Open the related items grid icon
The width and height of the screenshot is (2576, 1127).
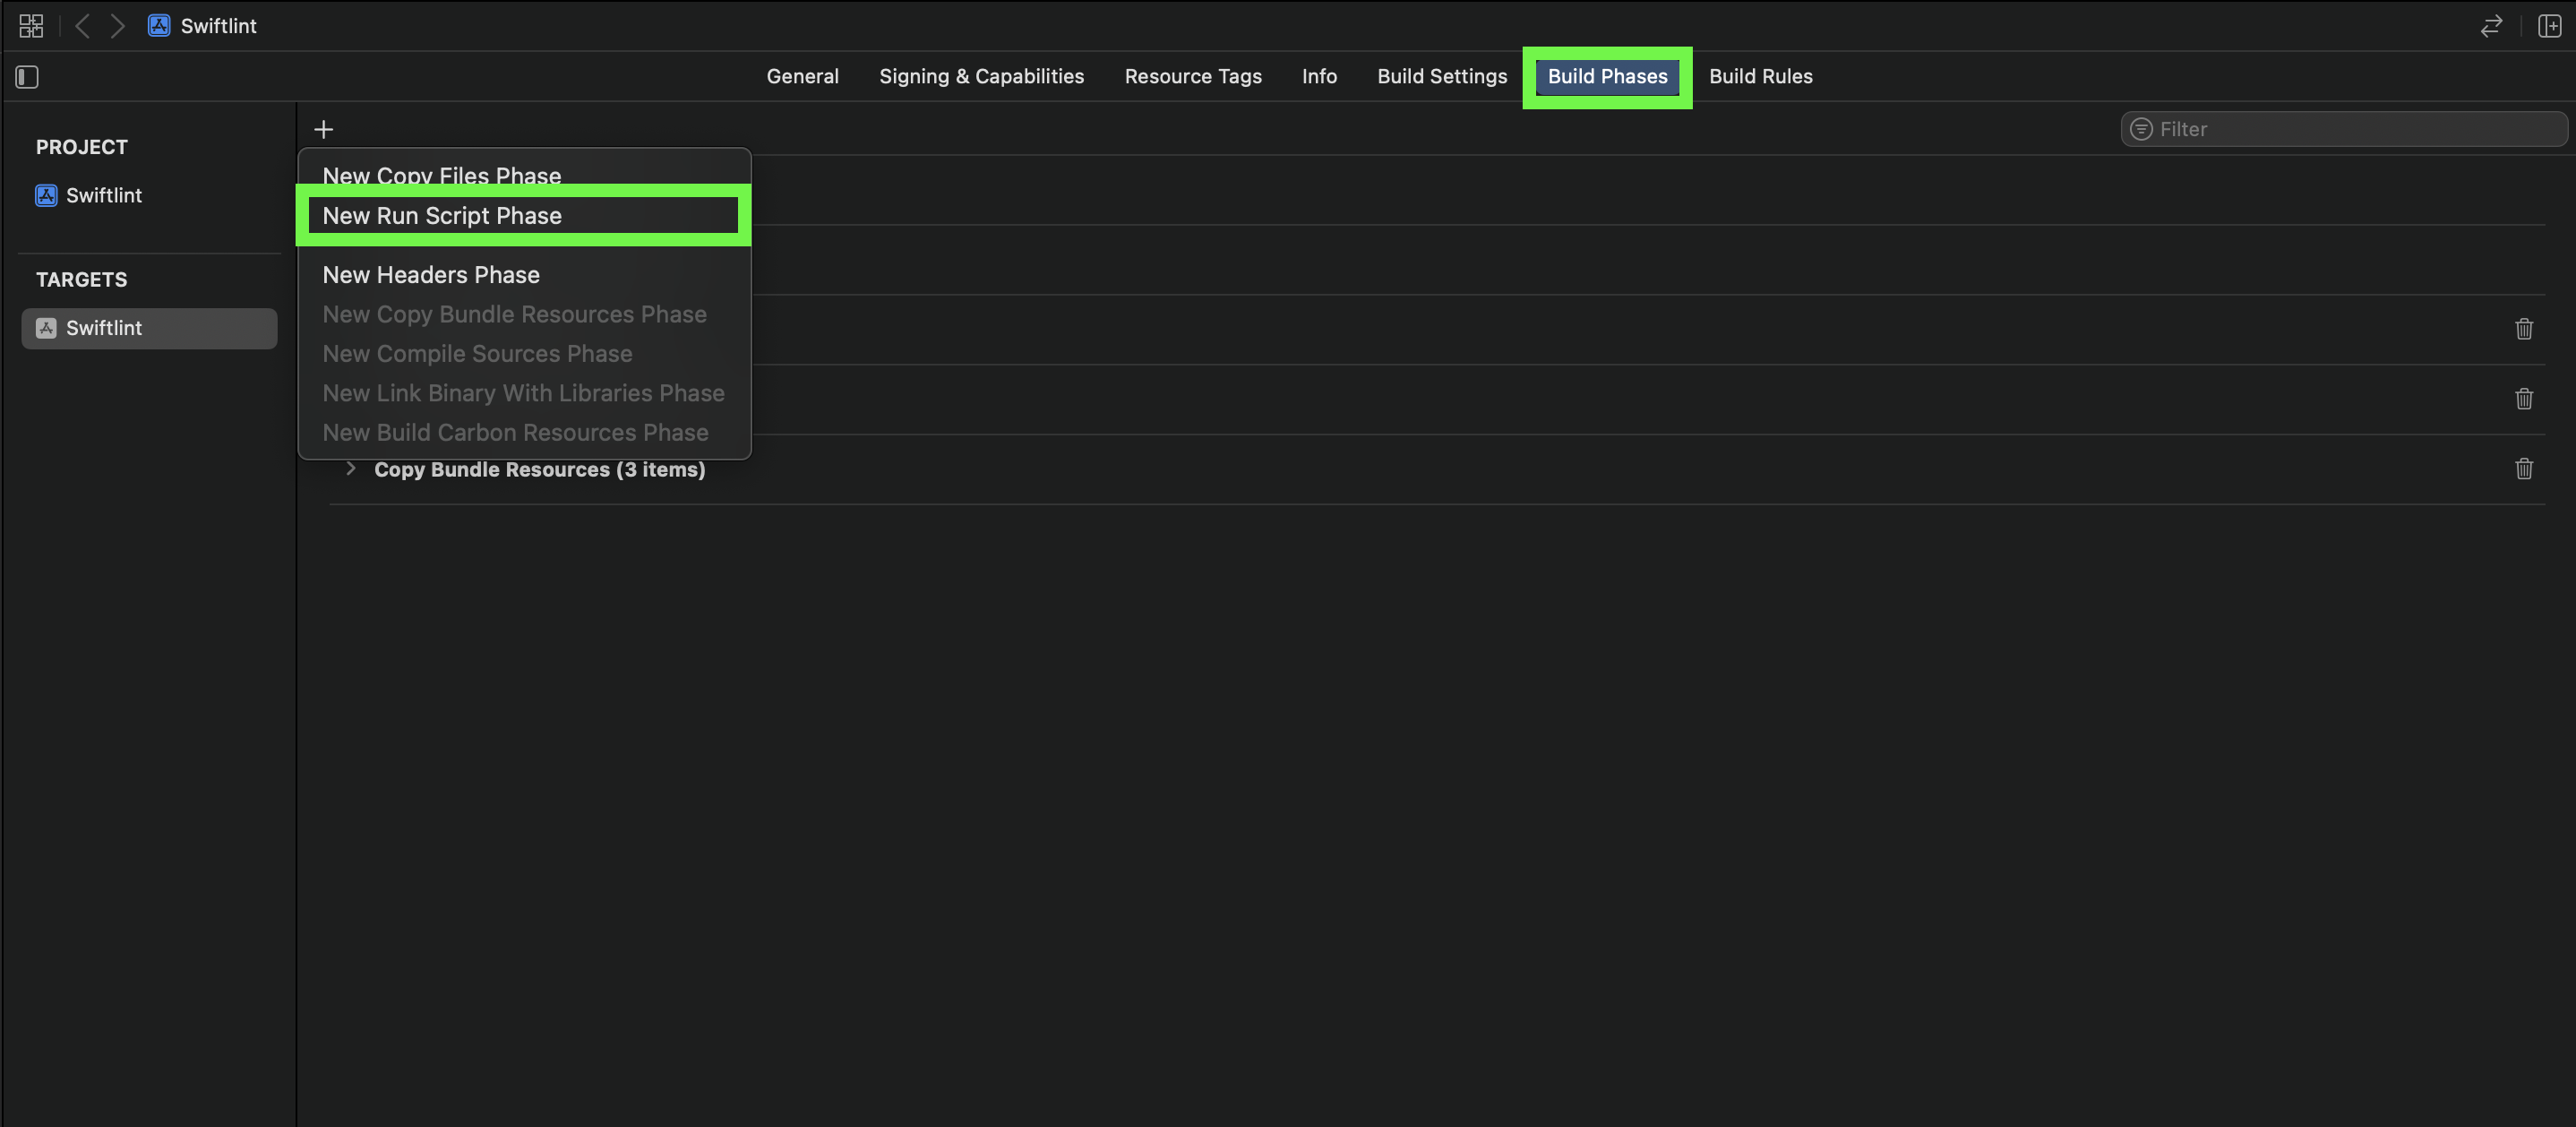pyautogui.click(x=31, y=26)
